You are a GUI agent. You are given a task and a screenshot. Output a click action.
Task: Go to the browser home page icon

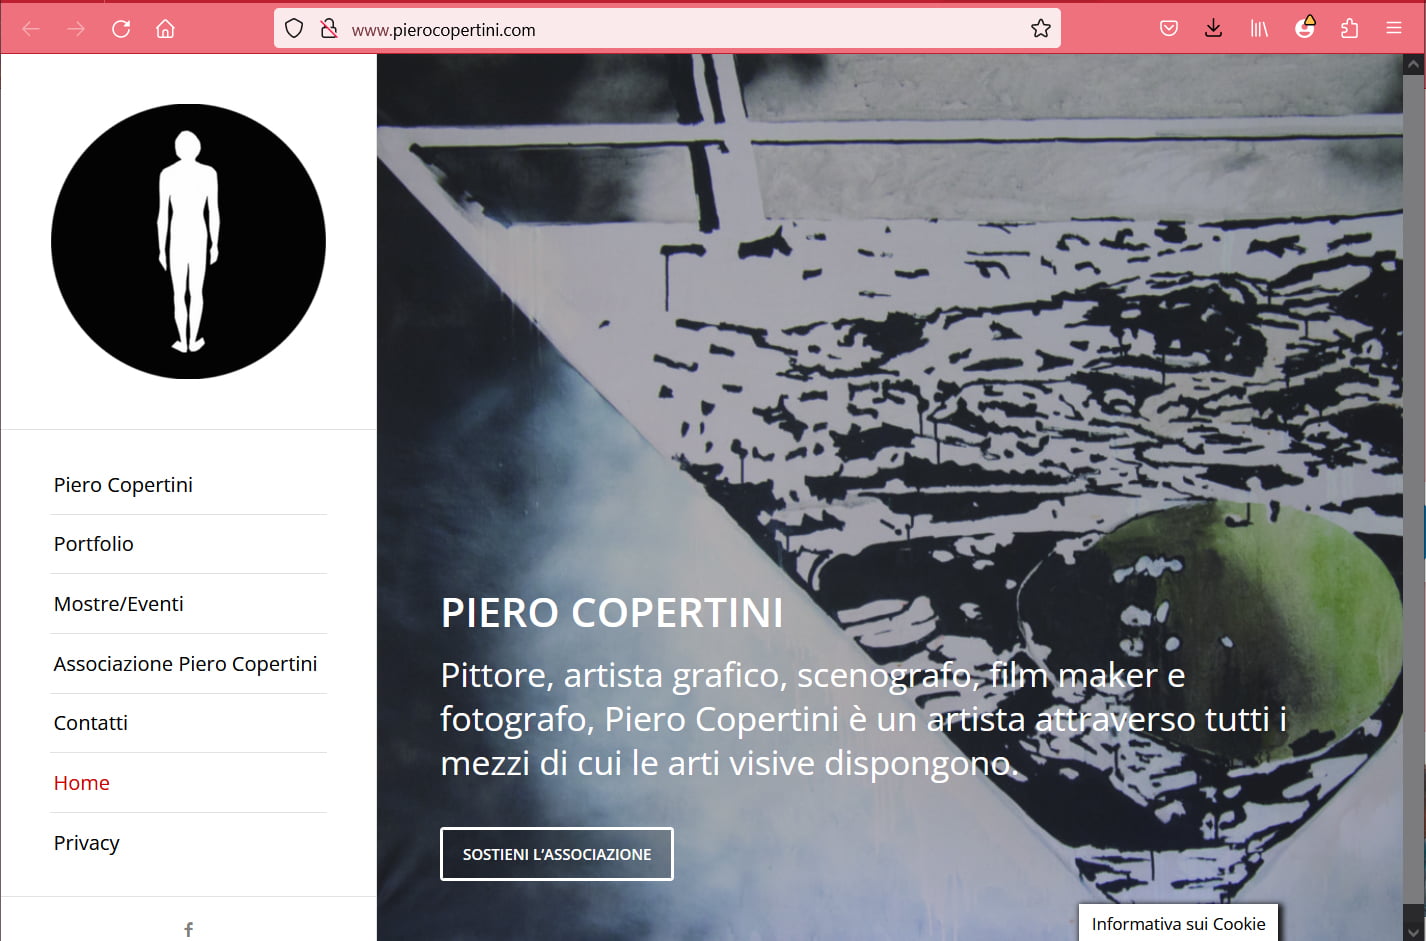coord(166,29)
